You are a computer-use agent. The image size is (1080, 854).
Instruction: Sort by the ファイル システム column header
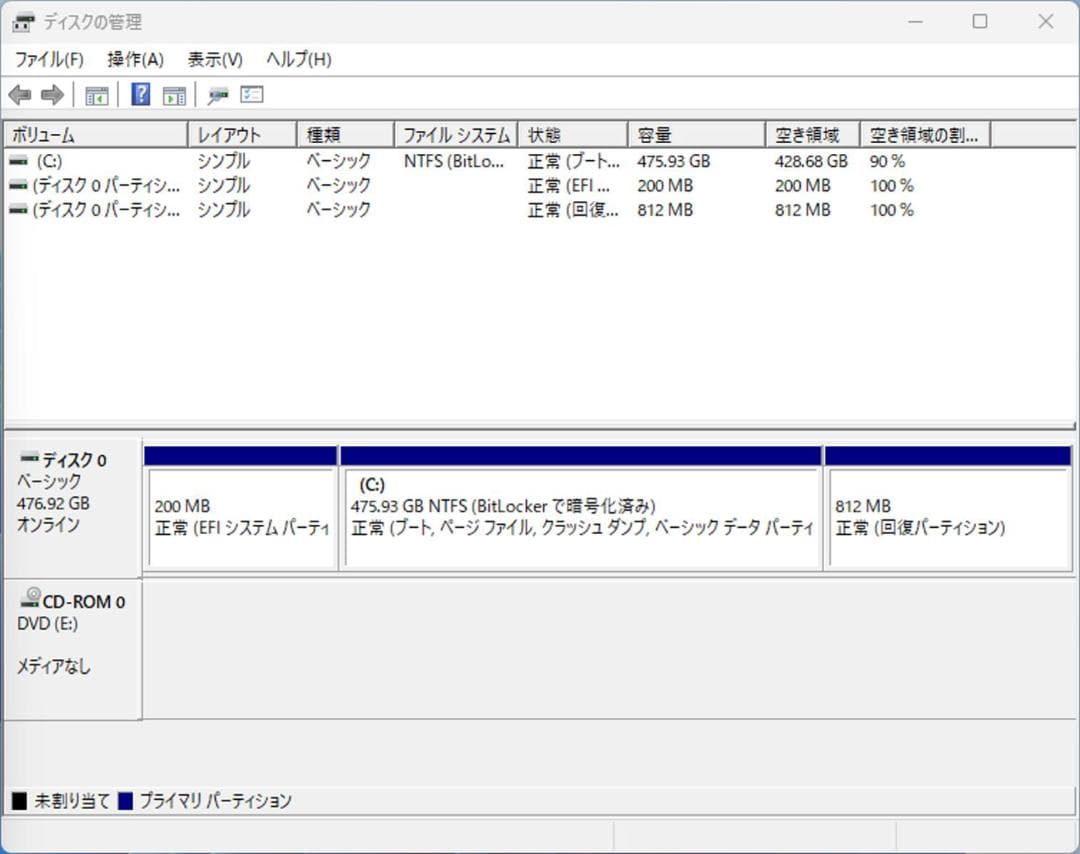tap(456, 135)
